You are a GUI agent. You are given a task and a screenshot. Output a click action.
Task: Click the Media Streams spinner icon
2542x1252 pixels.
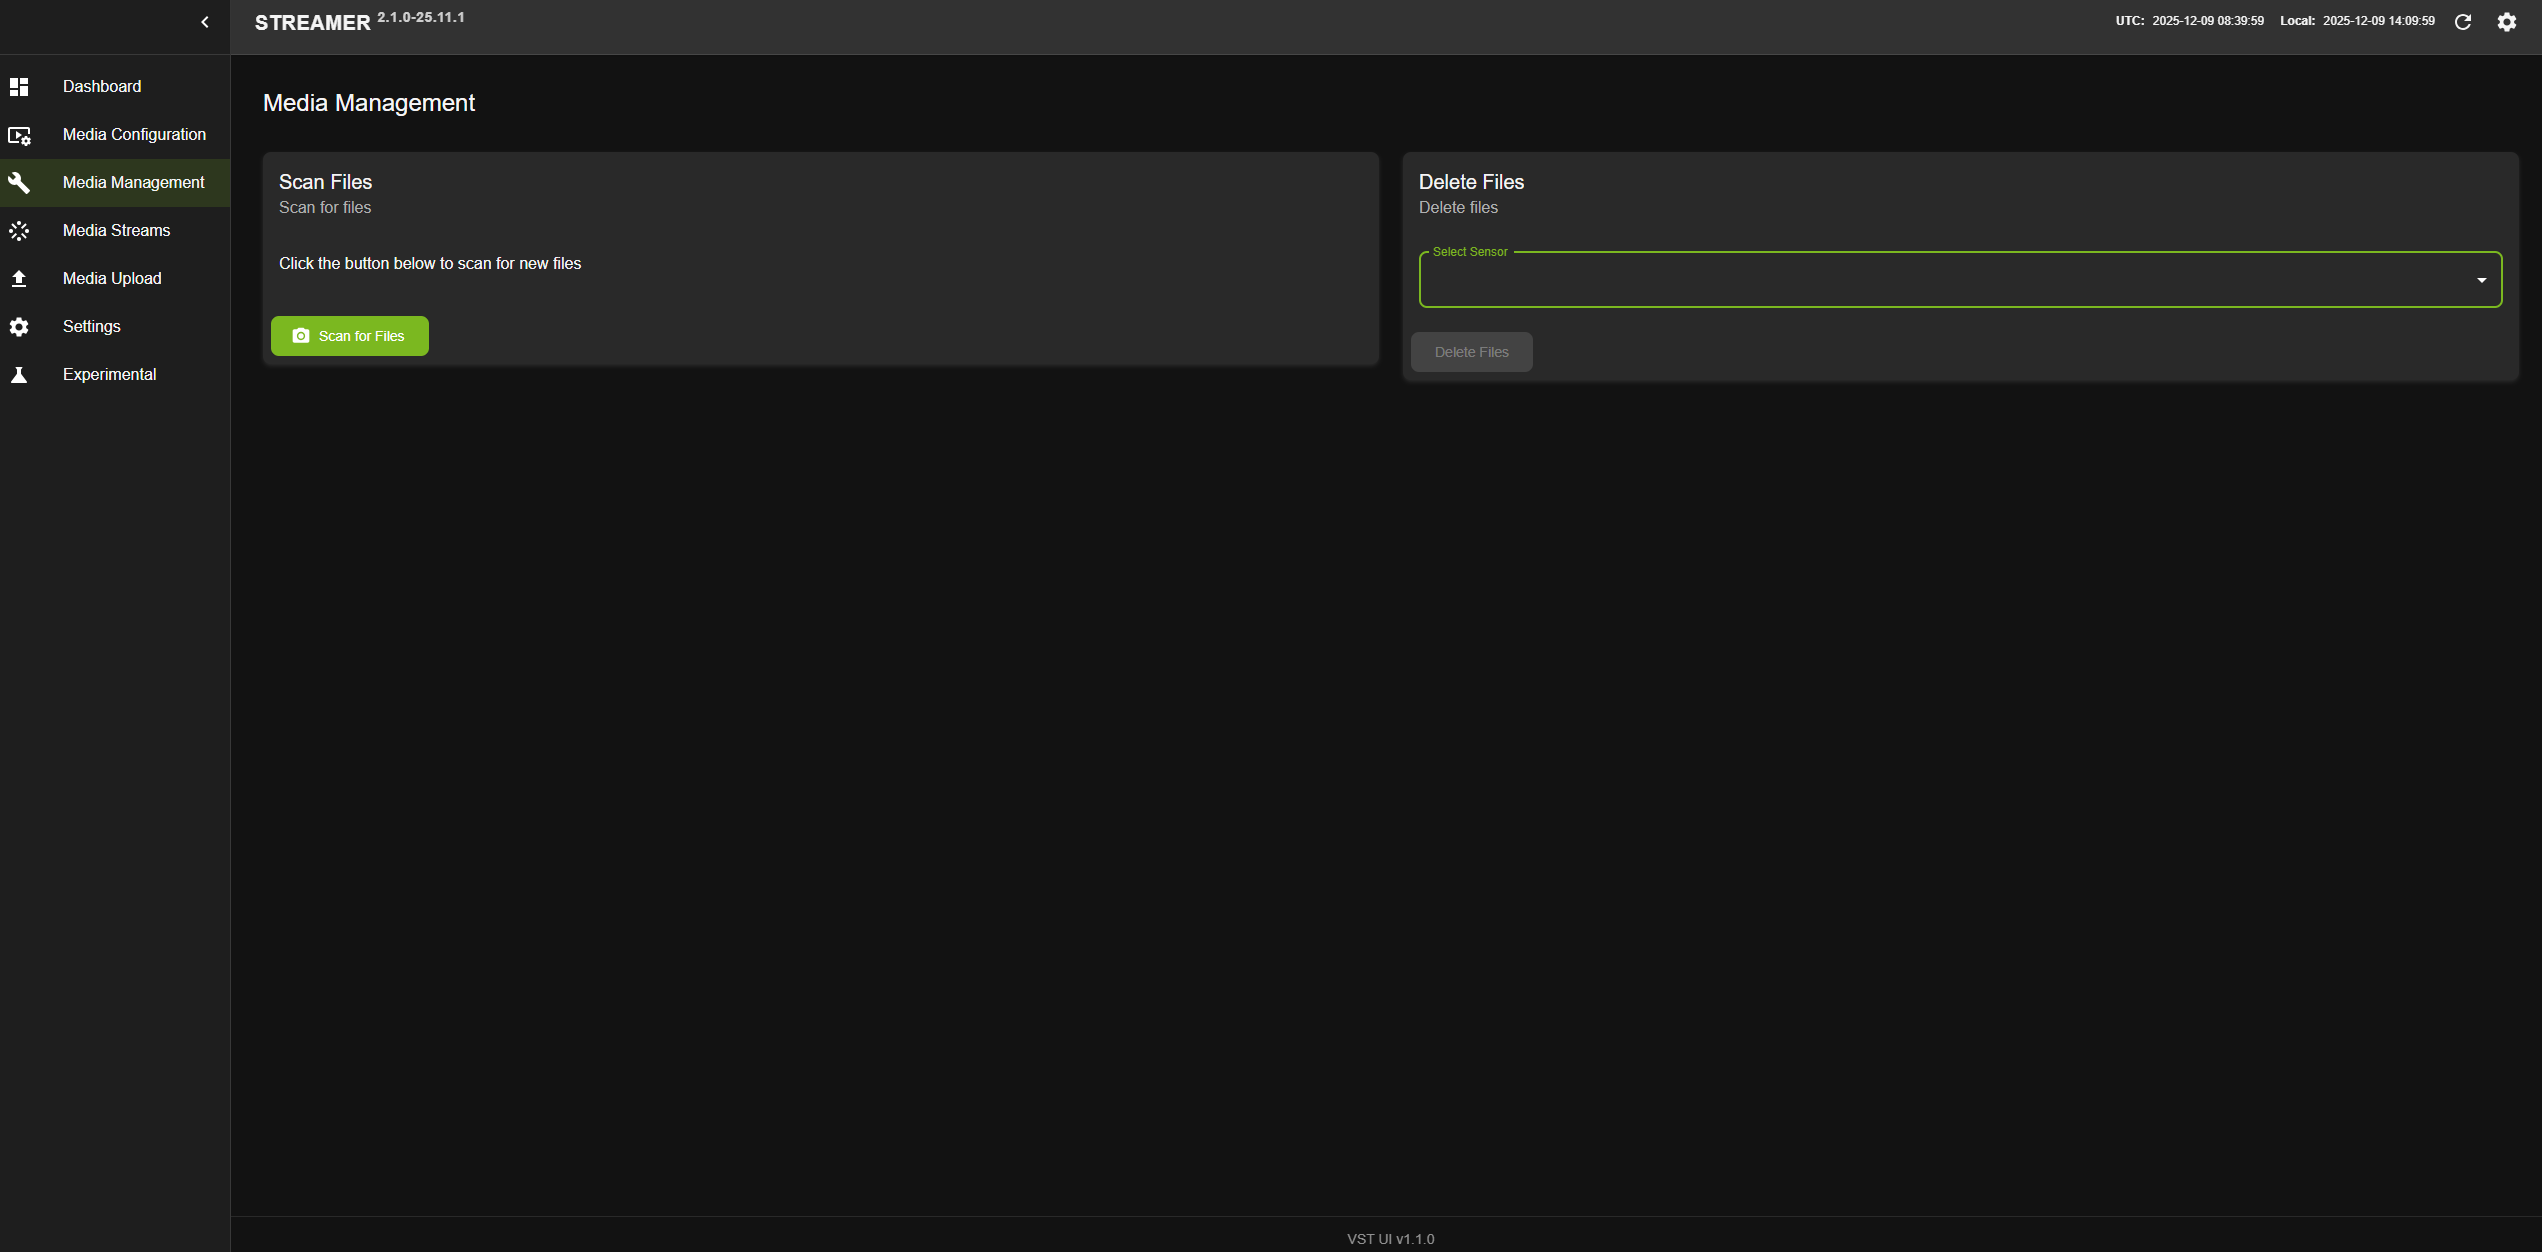(19, 231)
